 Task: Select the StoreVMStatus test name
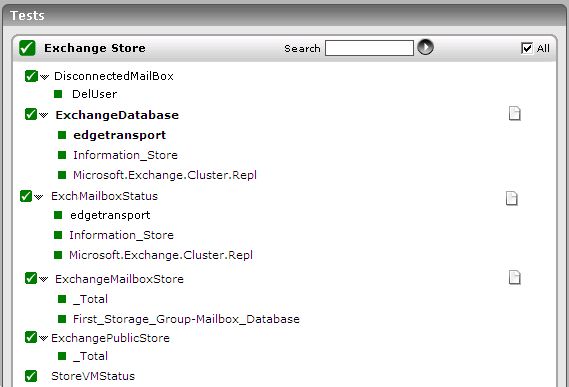pyautogui.click(x=93, y=376)
